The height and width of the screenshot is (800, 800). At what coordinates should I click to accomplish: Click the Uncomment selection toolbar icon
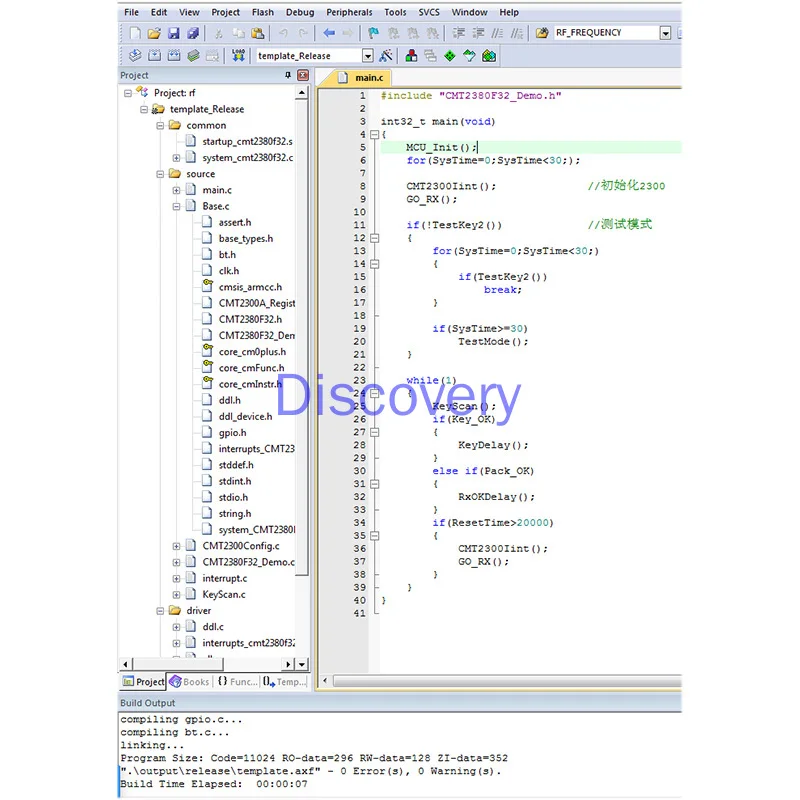(517, 33)
